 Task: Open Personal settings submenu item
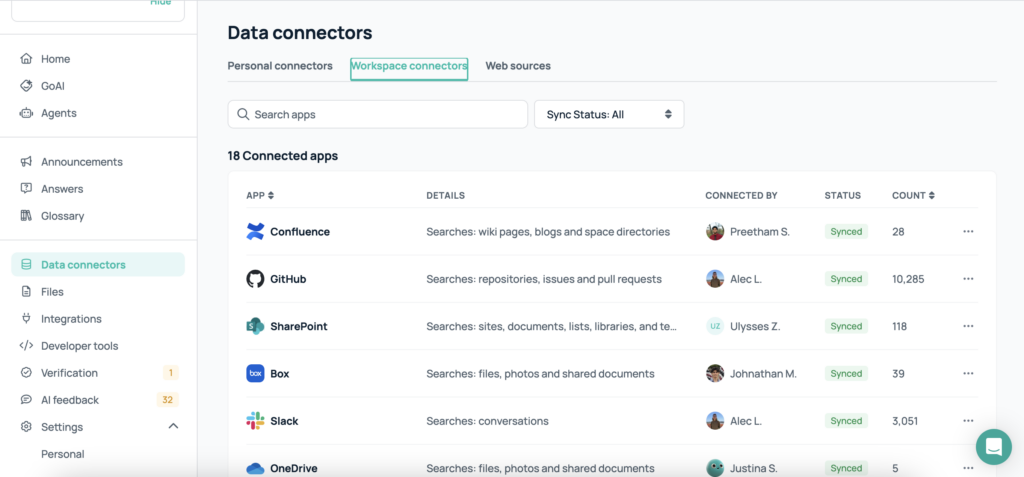pos(63,454)
